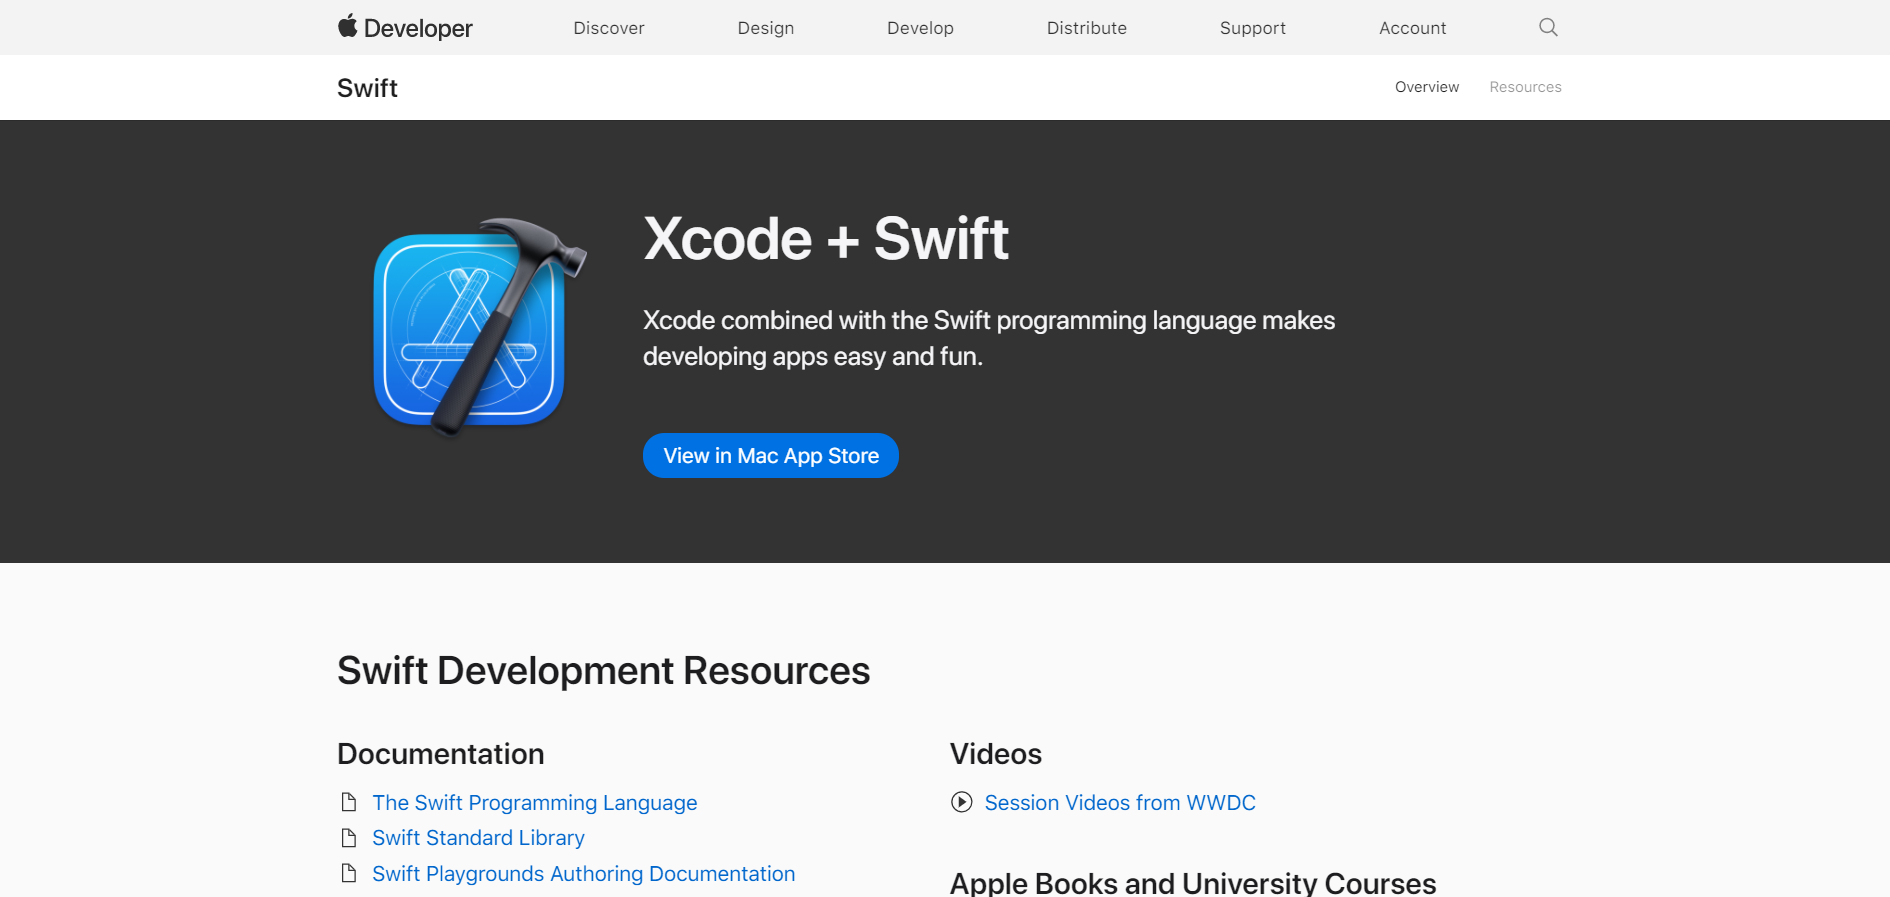
Task: Click the Swift Development Resources heading
Action: tap(603, 670)
